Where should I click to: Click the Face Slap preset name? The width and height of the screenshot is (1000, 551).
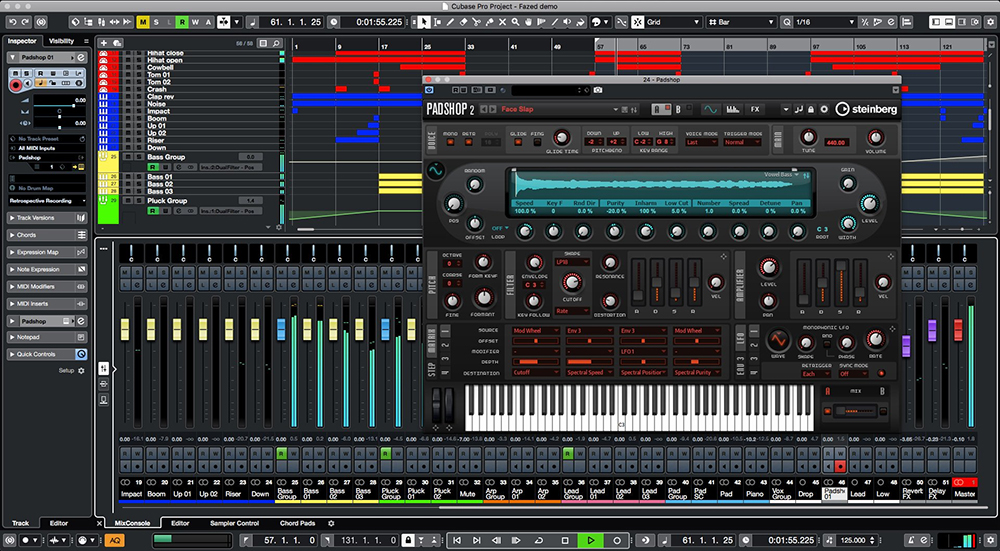(x=520, y=109)
